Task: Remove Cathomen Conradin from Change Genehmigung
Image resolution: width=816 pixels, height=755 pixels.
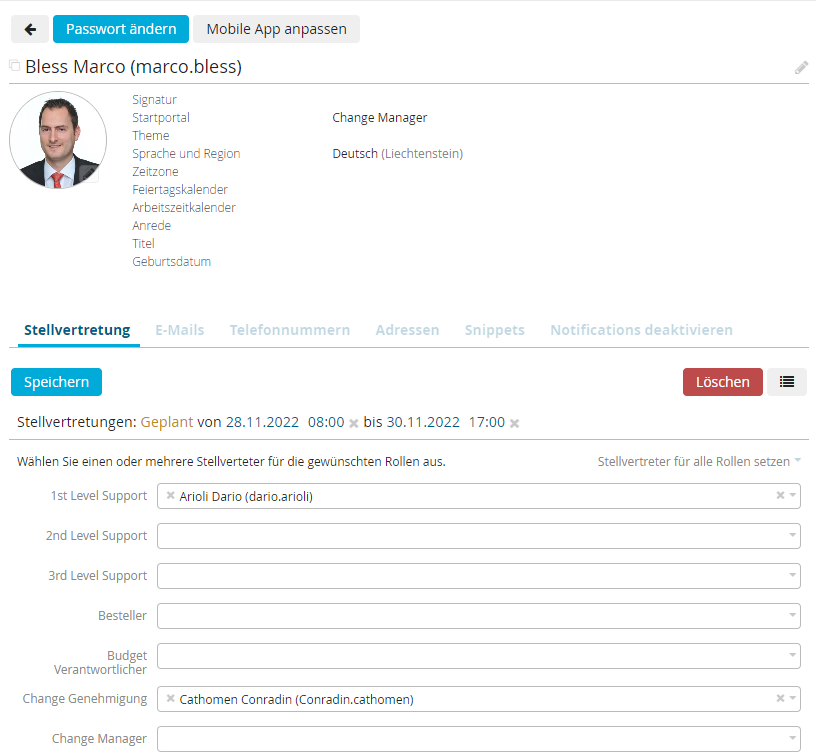Action: [x=170, y=699]
